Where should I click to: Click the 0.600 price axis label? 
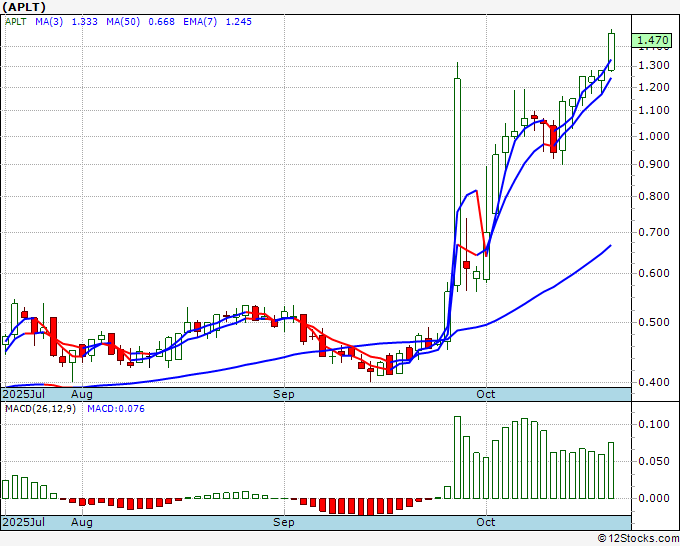tap(654, 274)
